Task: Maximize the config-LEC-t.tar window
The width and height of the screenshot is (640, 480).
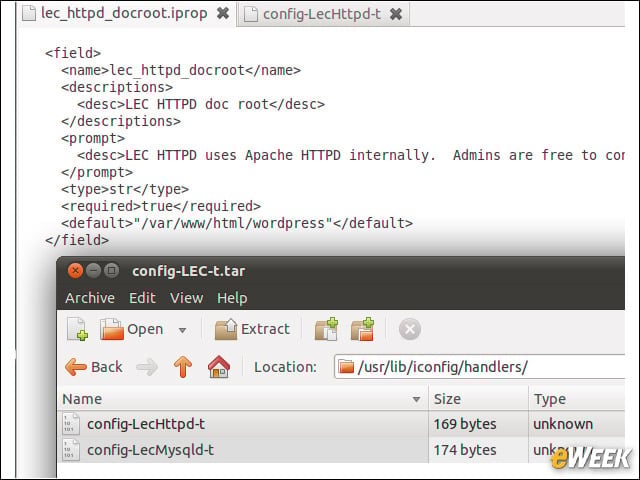Action: click(x=111, y=271)
